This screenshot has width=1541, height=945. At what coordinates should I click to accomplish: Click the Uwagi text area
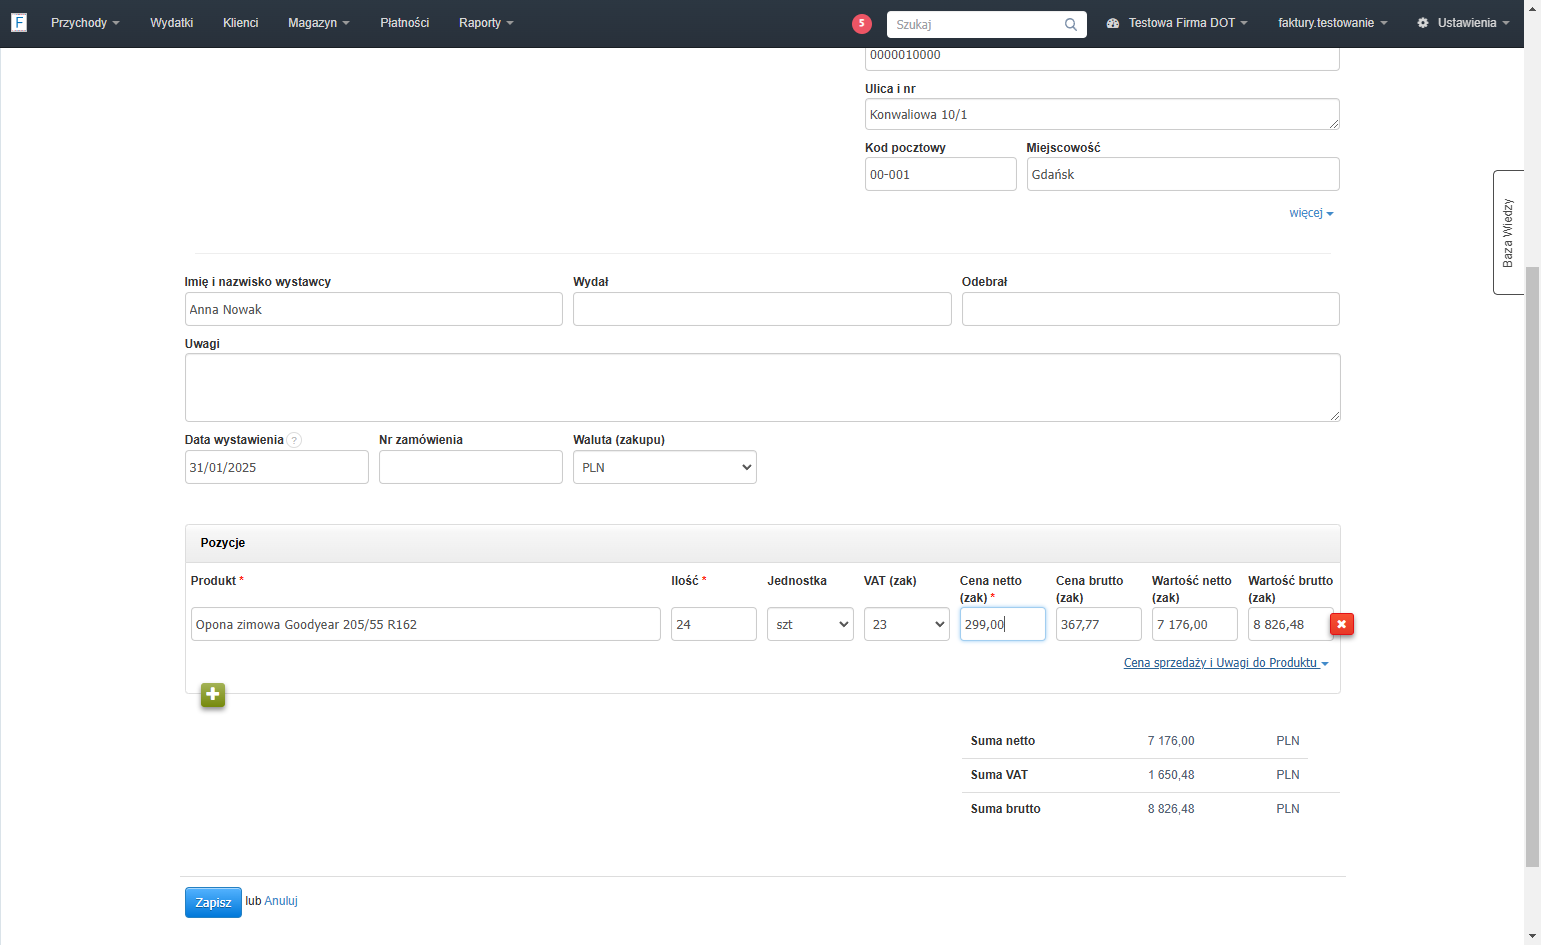click(x=762, y=387)
